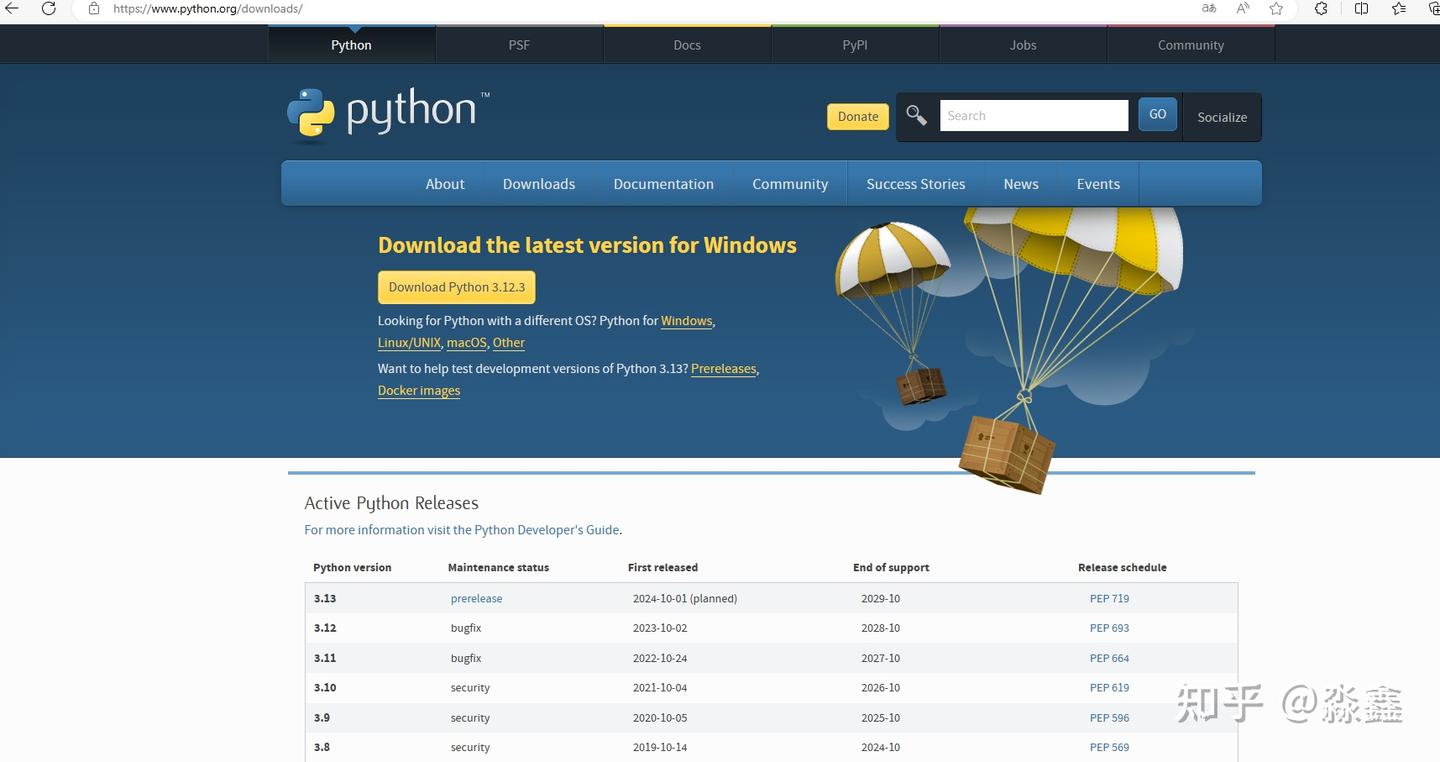This screenshot has height=762, width=1440.
Task: Visit the Python Developer's Guide link
Action: pos(546,529)
